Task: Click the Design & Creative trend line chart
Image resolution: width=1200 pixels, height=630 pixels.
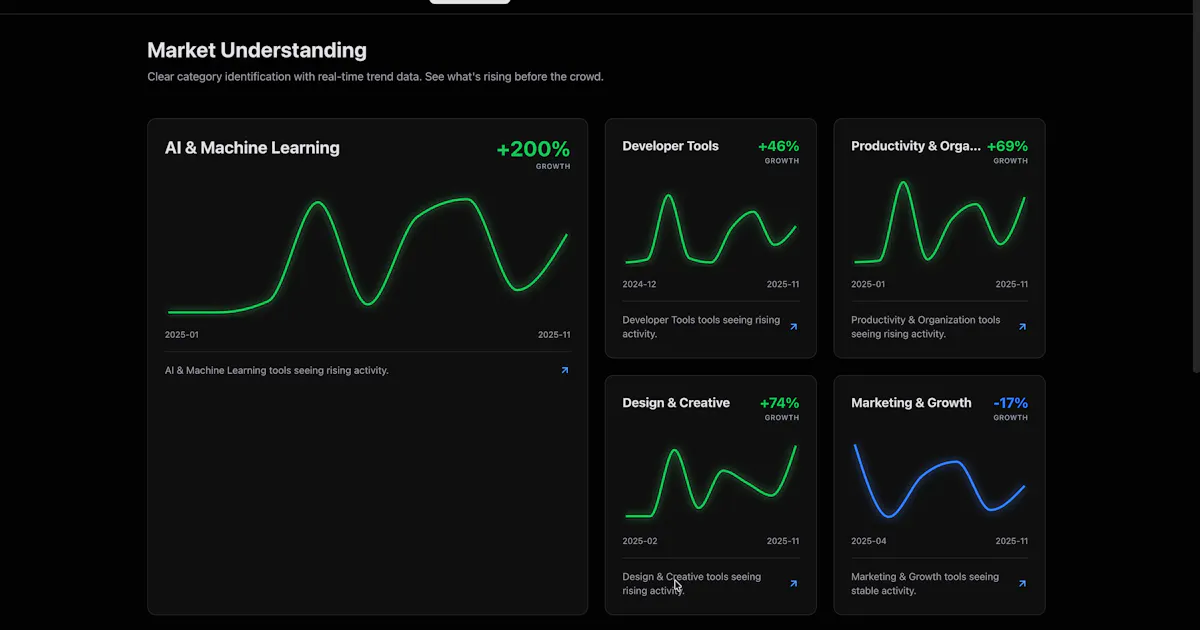Action: 711,481
